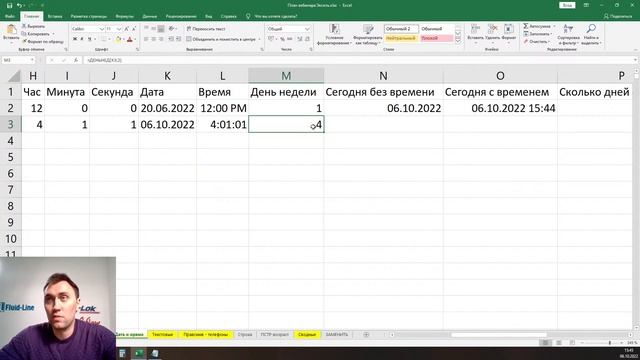
Task: Share workbook via Поделиться
Action: point(618,16)
